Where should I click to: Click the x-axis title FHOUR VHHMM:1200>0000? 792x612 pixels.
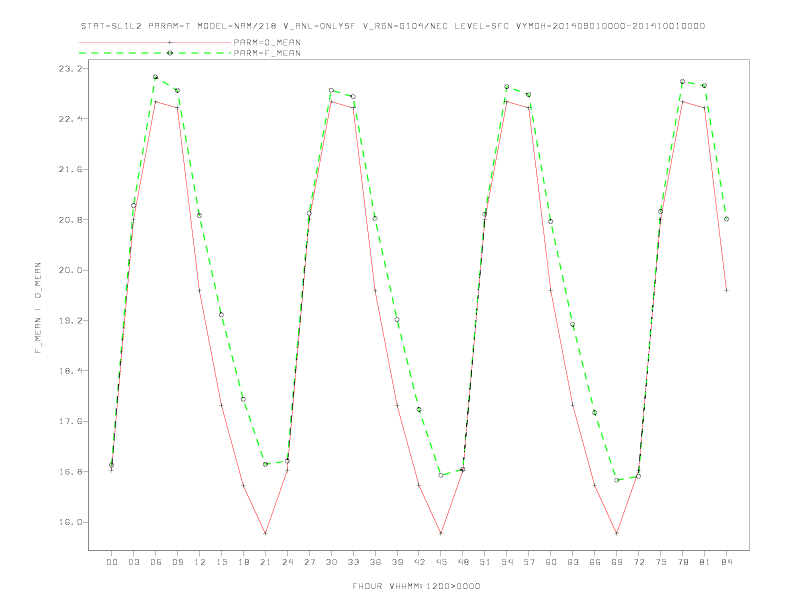pyautogui.click(x=416, y=586)
